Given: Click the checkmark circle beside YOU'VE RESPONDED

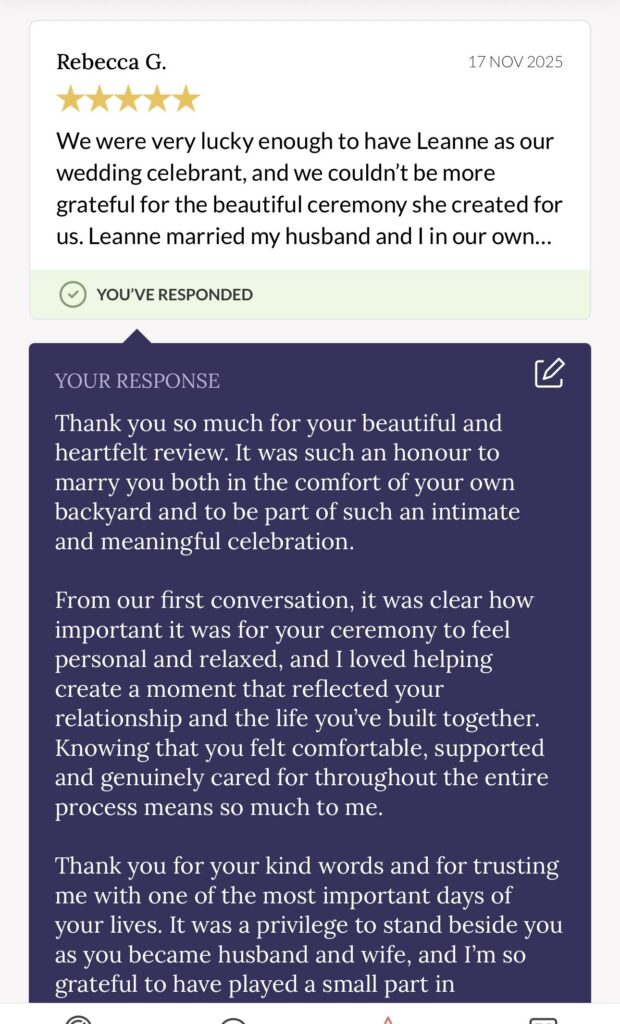Looking at the screenshot, I should 73,295.
